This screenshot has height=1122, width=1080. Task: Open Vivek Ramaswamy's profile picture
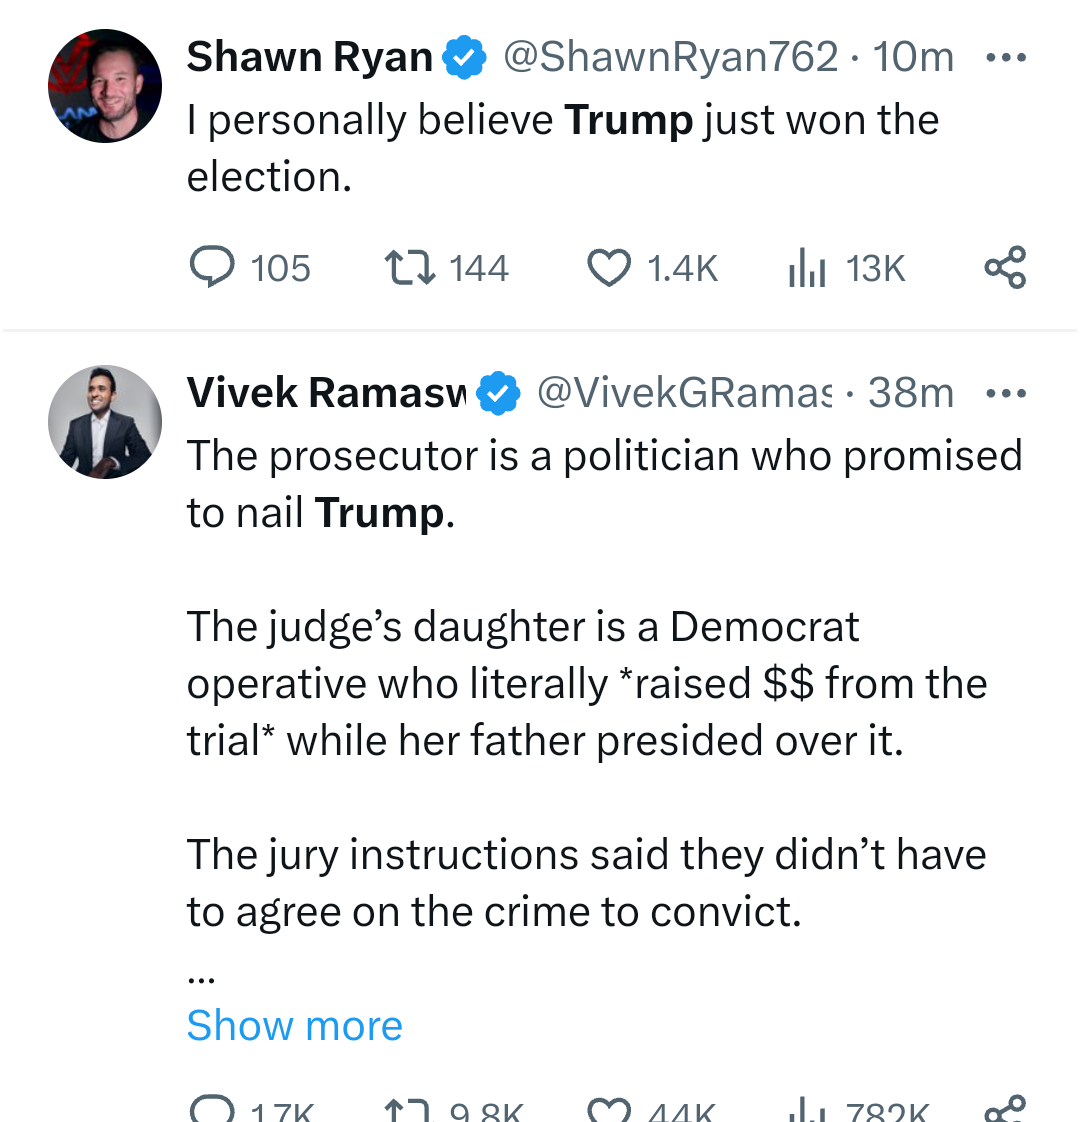[x=105, y=421]
